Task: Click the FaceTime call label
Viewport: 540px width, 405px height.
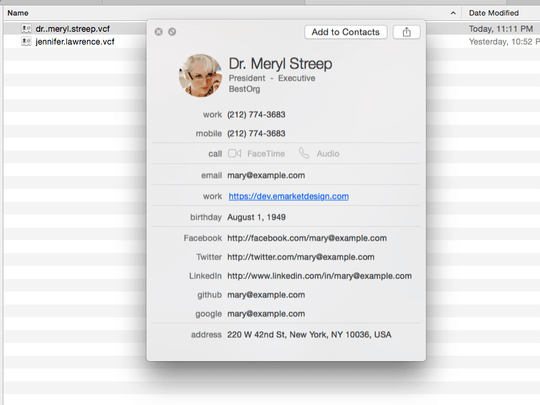Action: pos(266,154)
